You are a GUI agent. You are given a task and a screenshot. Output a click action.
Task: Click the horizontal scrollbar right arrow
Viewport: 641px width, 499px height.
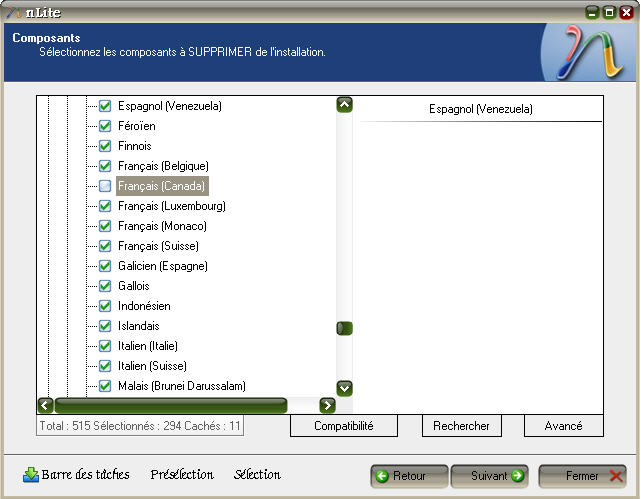[327, 405]
